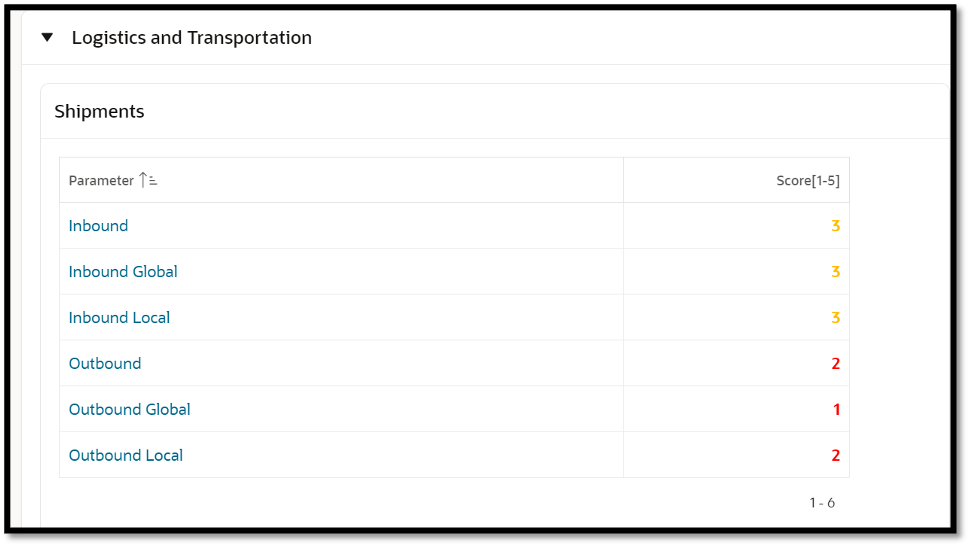
Task: Click the ascending sort icon beside Parameter
Action: coord(148,180)
